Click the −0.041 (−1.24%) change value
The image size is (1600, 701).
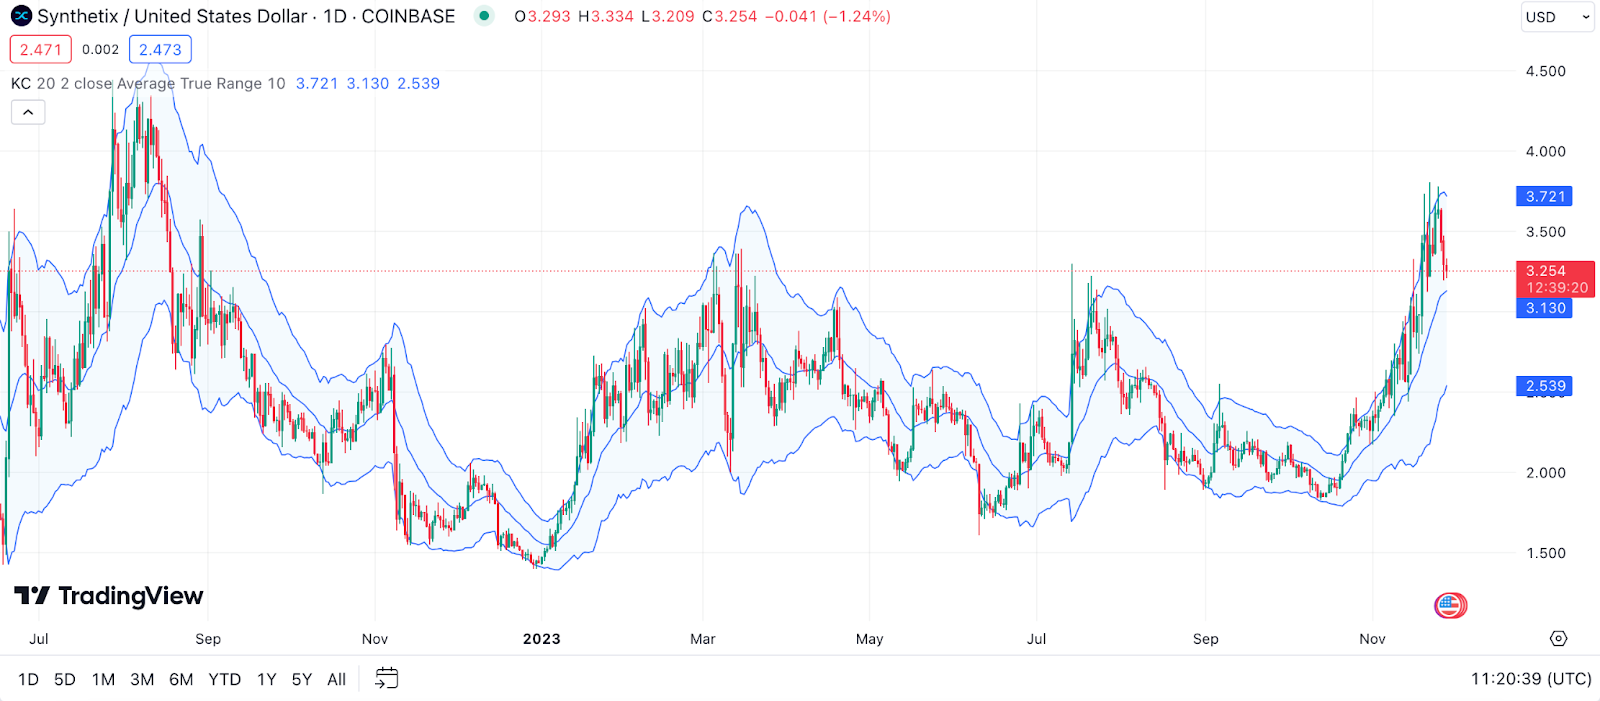tap(828, 16)
